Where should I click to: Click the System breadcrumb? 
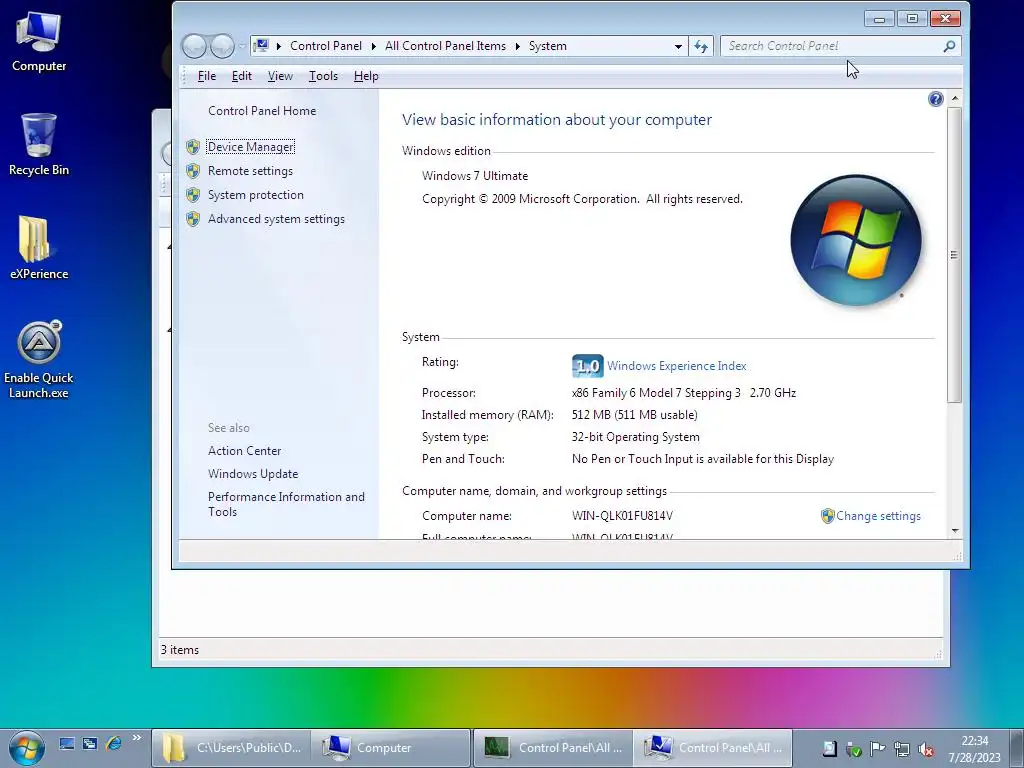point(547,46)
